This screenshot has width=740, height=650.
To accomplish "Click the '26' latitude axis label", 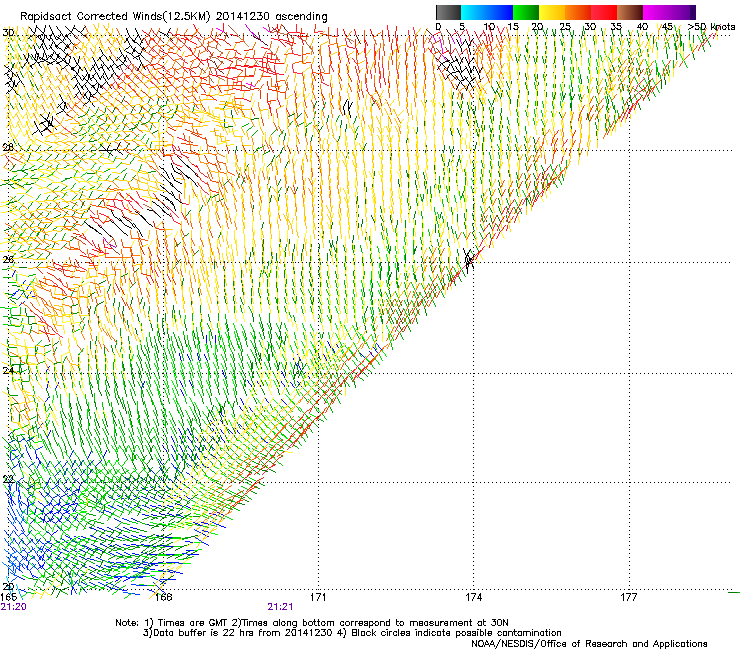I will point(8,259).
